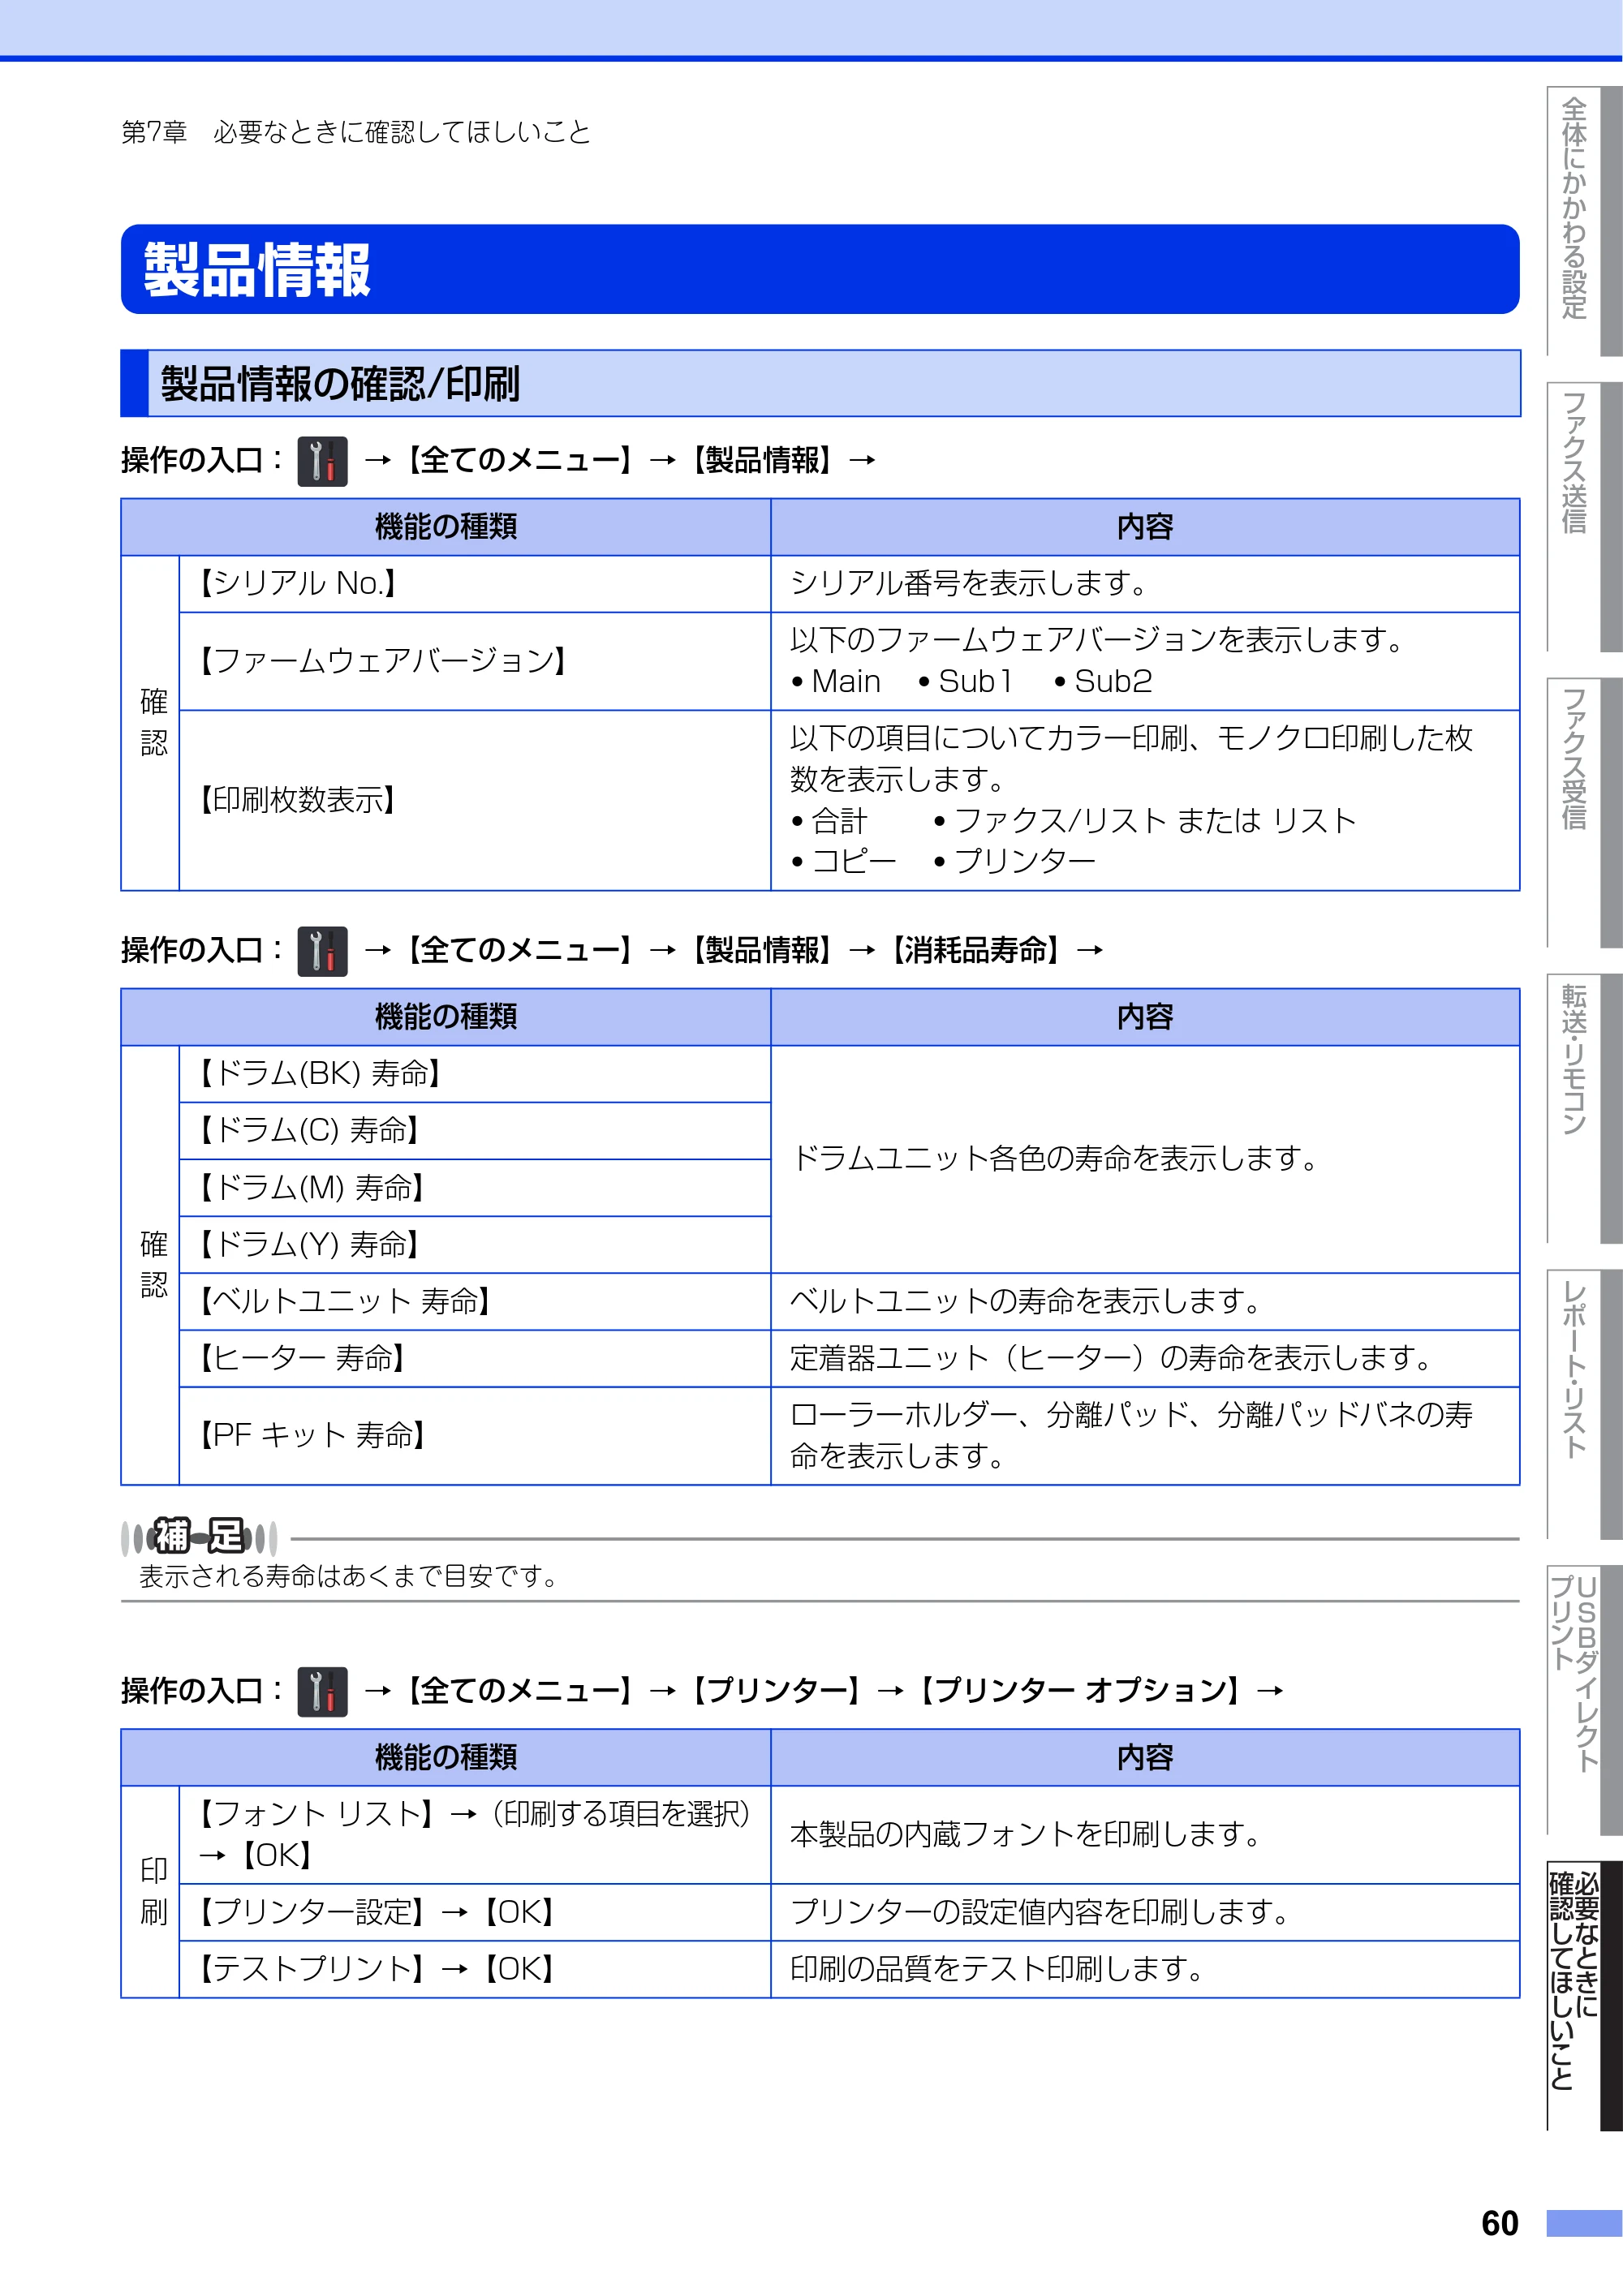
Task: Click the text ドラムユニット各色の寿命を表示します。
Action: coord(1055,1159)
